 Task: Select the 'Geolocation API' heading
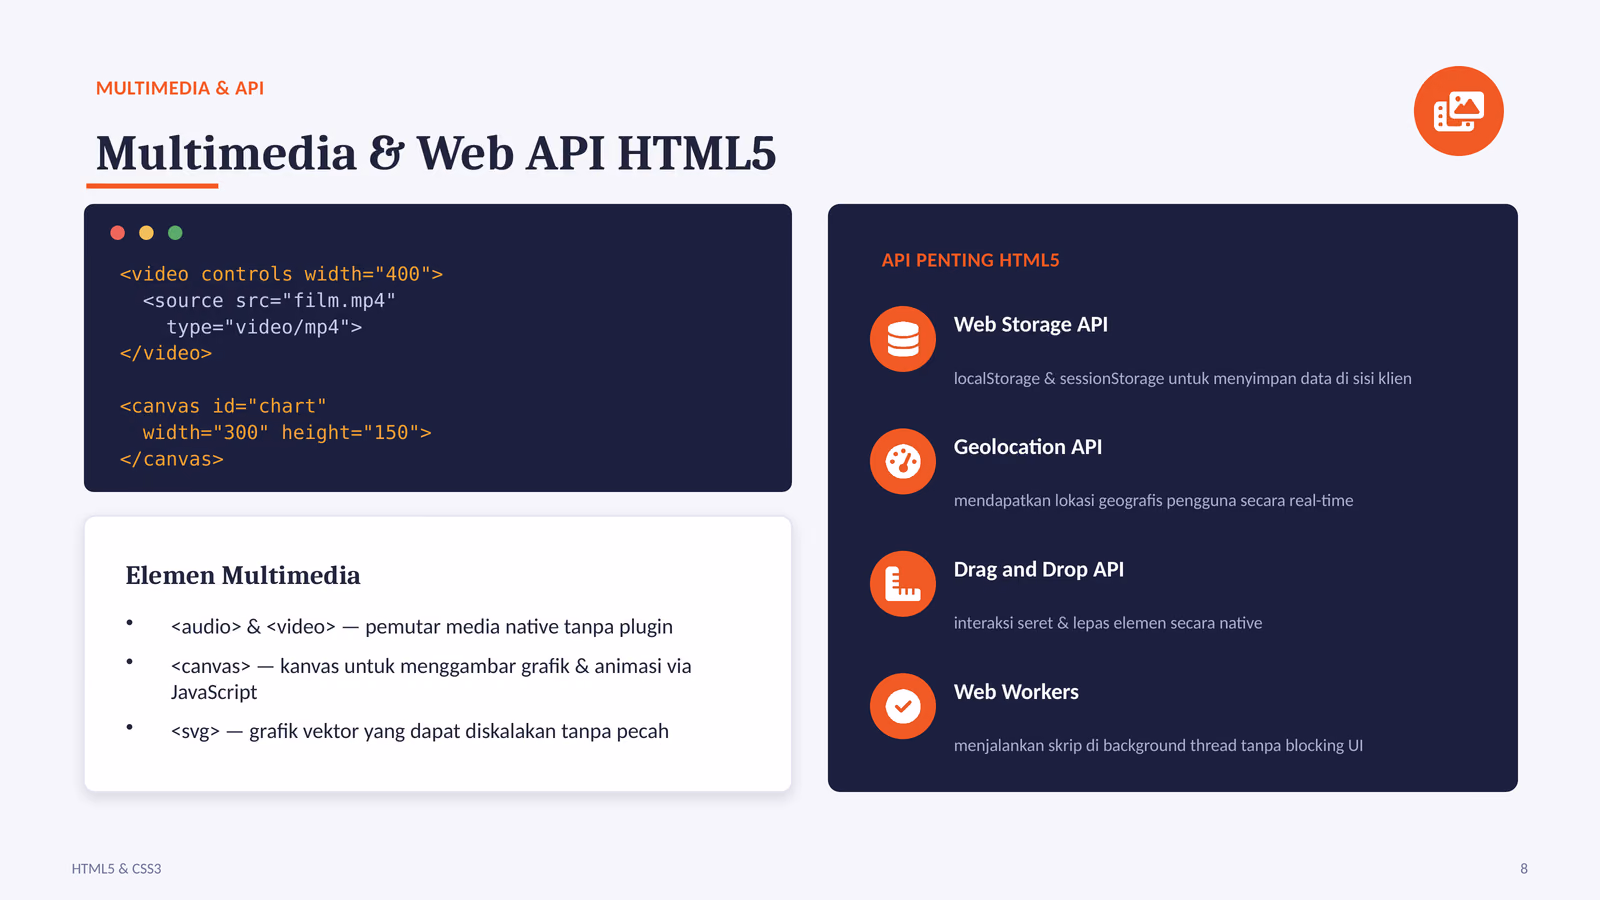[x=1028, y=447]
